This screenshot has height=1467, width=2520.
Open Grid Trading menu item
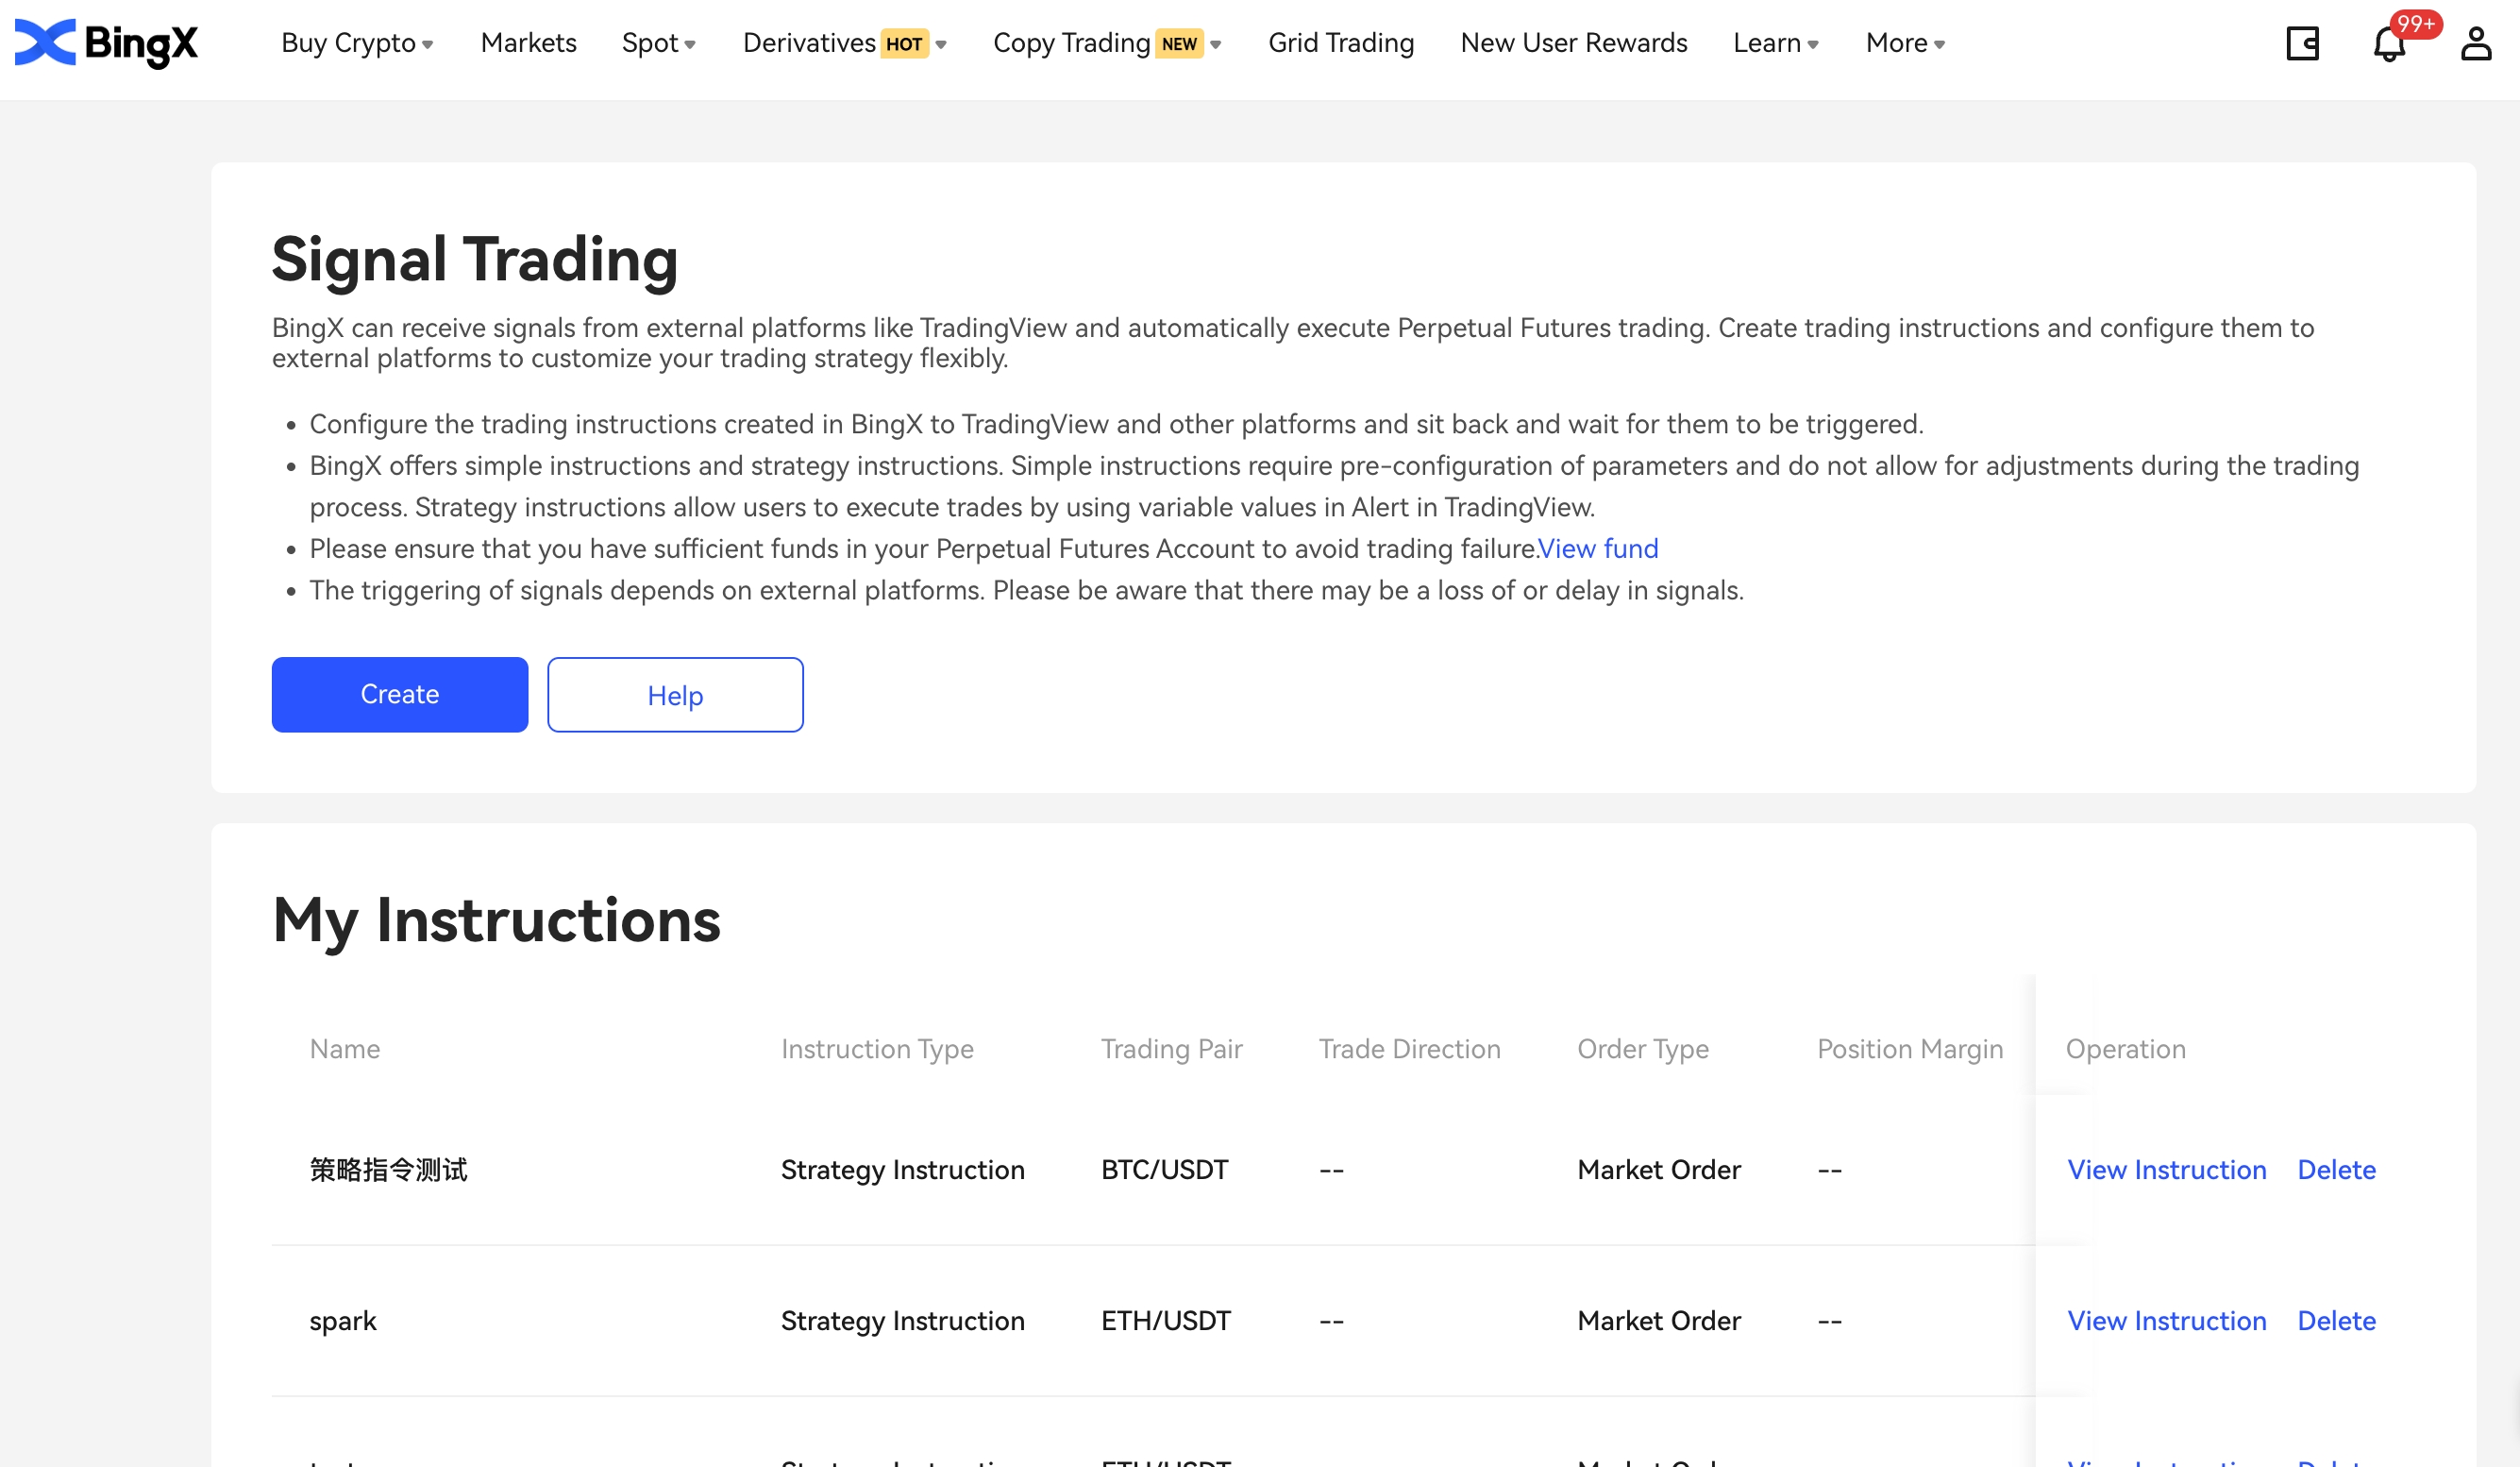(1341, 43)
